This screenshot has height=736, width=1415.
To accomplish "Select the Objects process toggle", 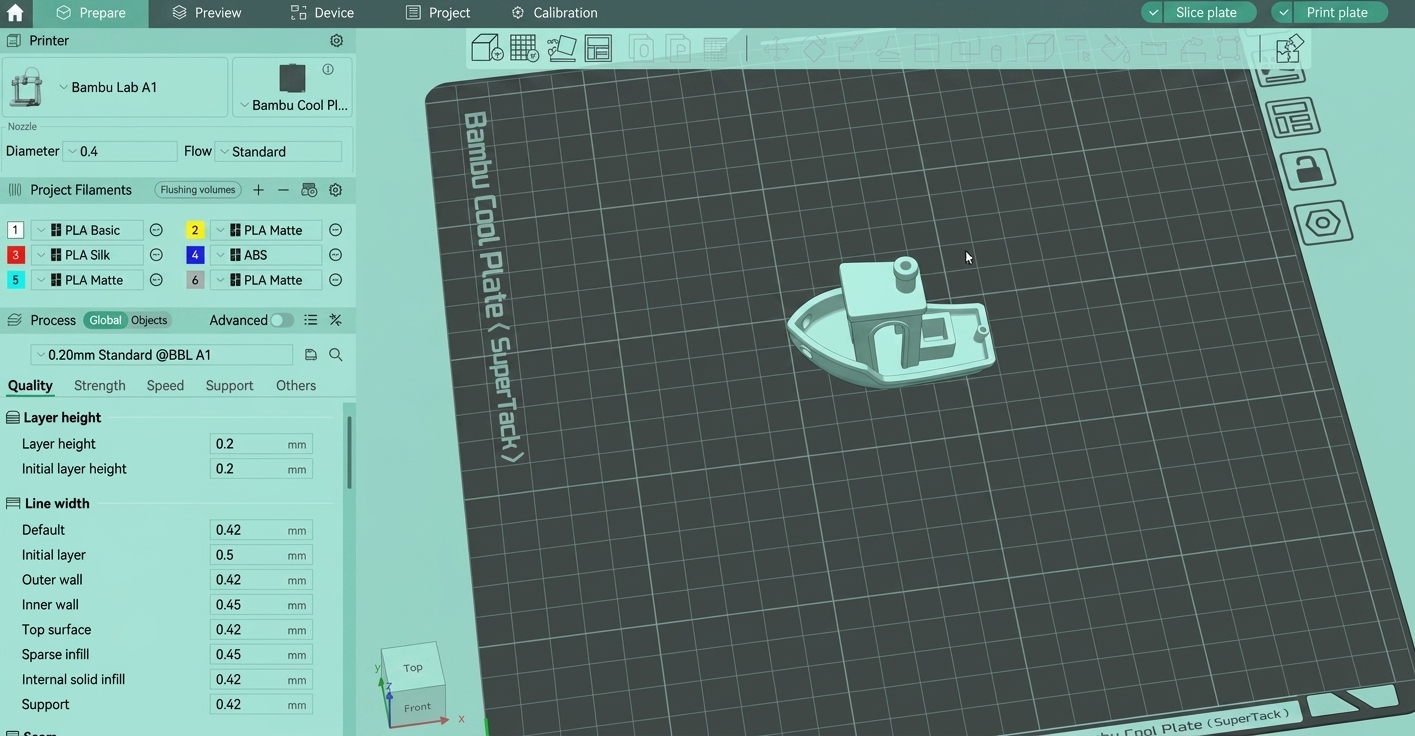I will [x=149, y=320].
